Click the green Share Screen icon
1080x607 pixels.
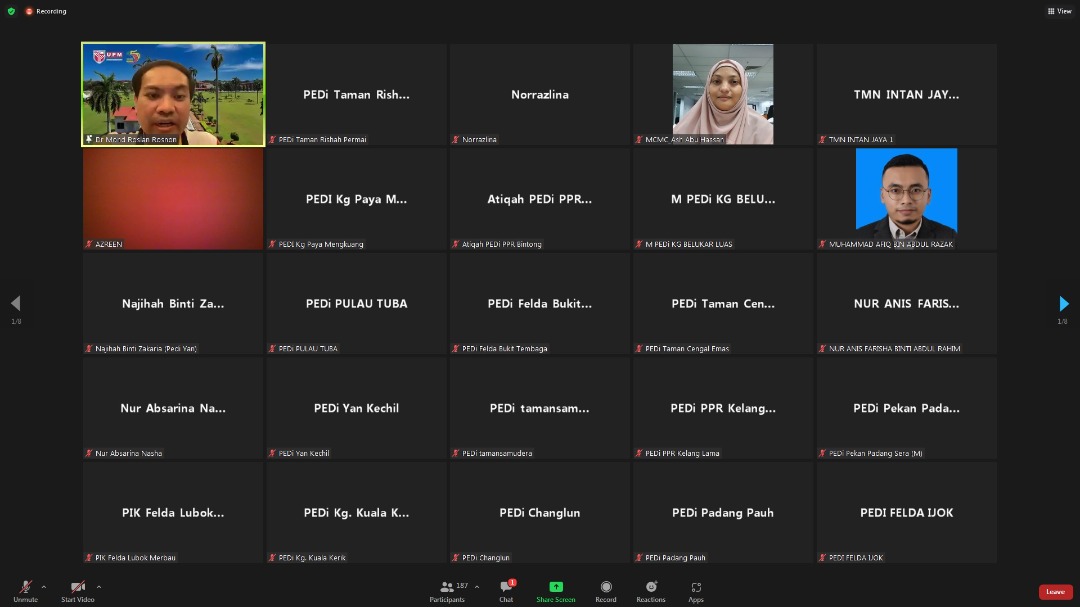click(x=556, y=587)
